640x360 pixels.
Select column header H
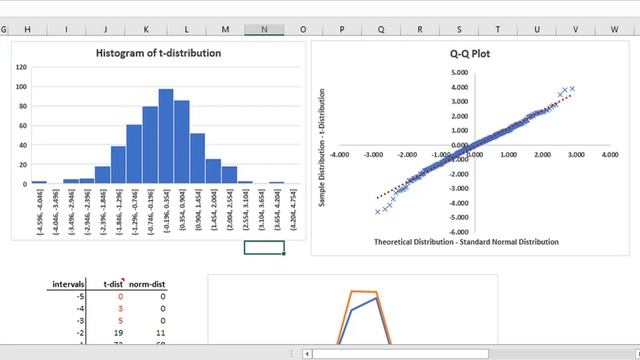point(27,29)
